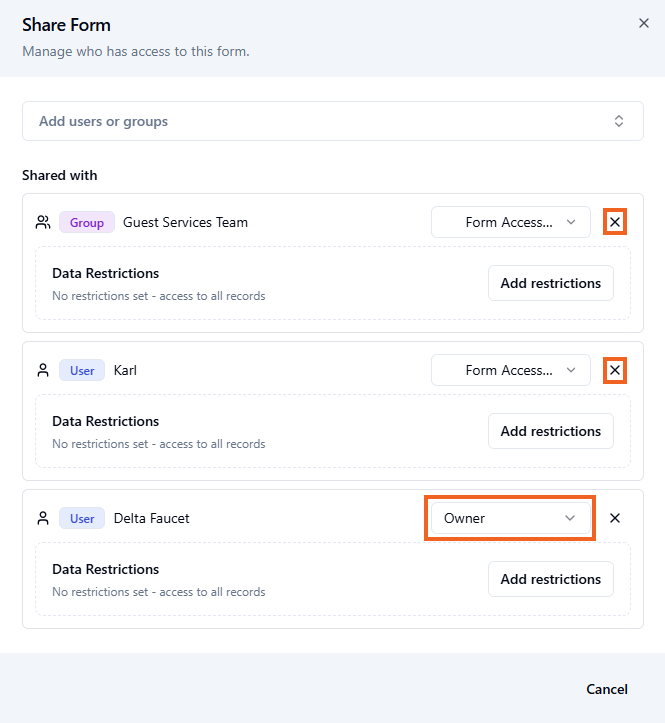Click the user icon next to Karl

click(43, 370)
